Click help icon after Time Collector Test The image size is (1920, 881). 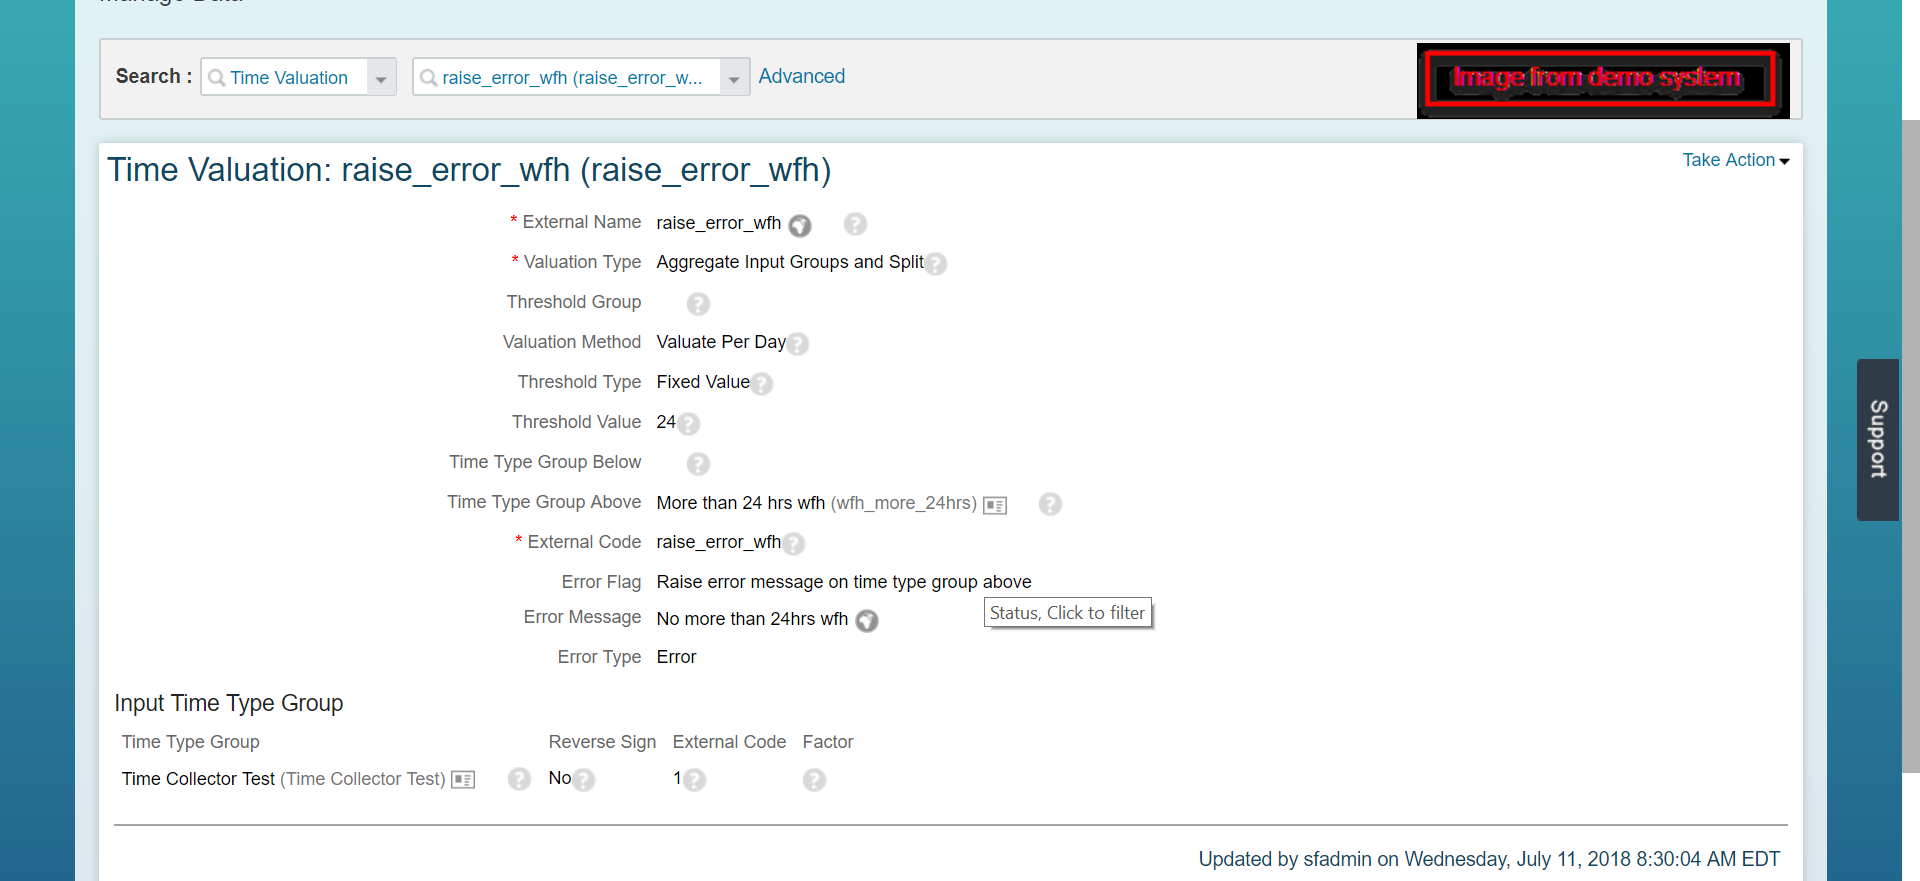(519, 779)
